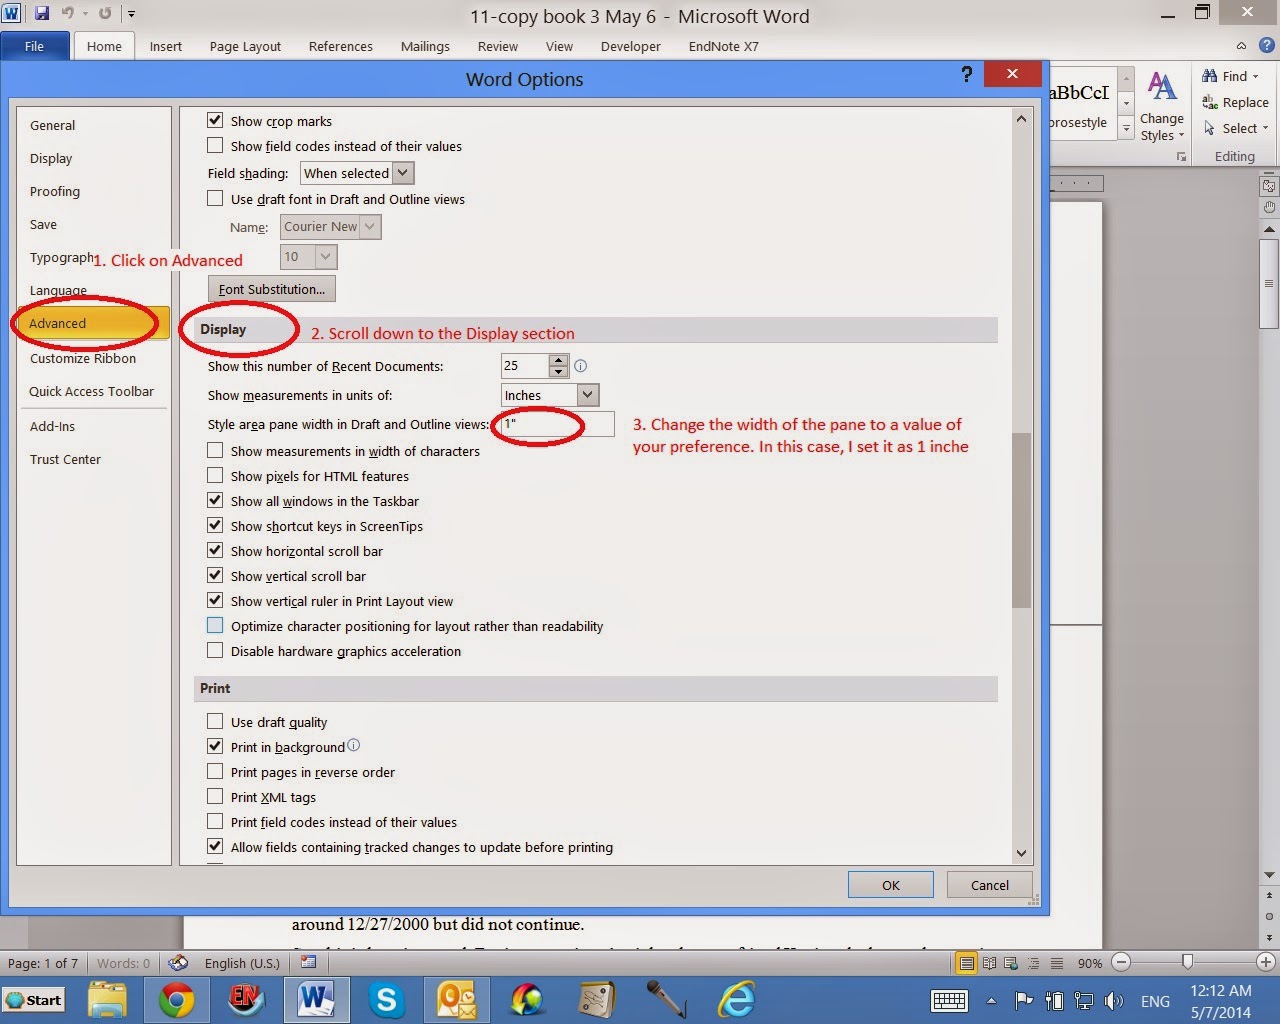Click the info icon beside Print in background
This screenshot has height=1024, width=1280.
(353, 745)
